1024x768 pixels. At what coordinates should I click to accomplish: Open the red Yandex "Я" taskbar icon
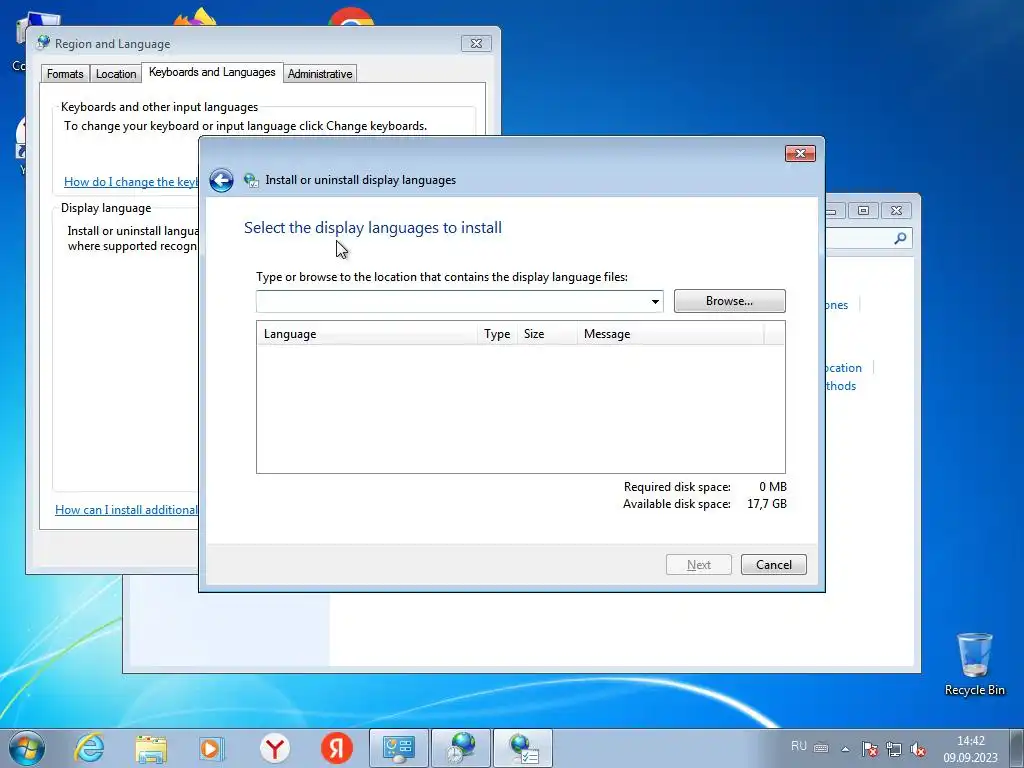point(336,748)
